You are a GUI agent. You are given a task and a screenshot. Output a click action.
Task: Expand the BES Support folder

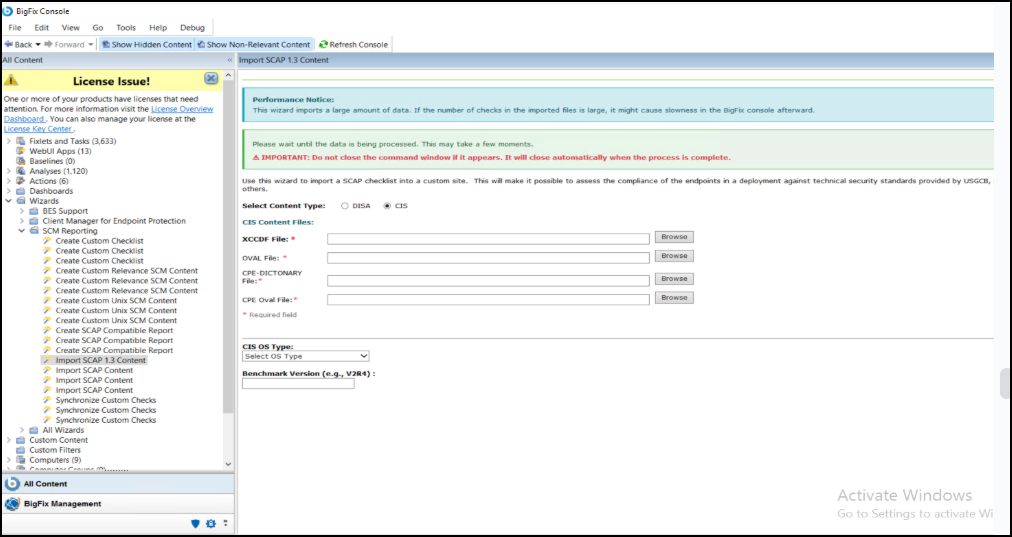pyautogui.click(x=22, y=211)
